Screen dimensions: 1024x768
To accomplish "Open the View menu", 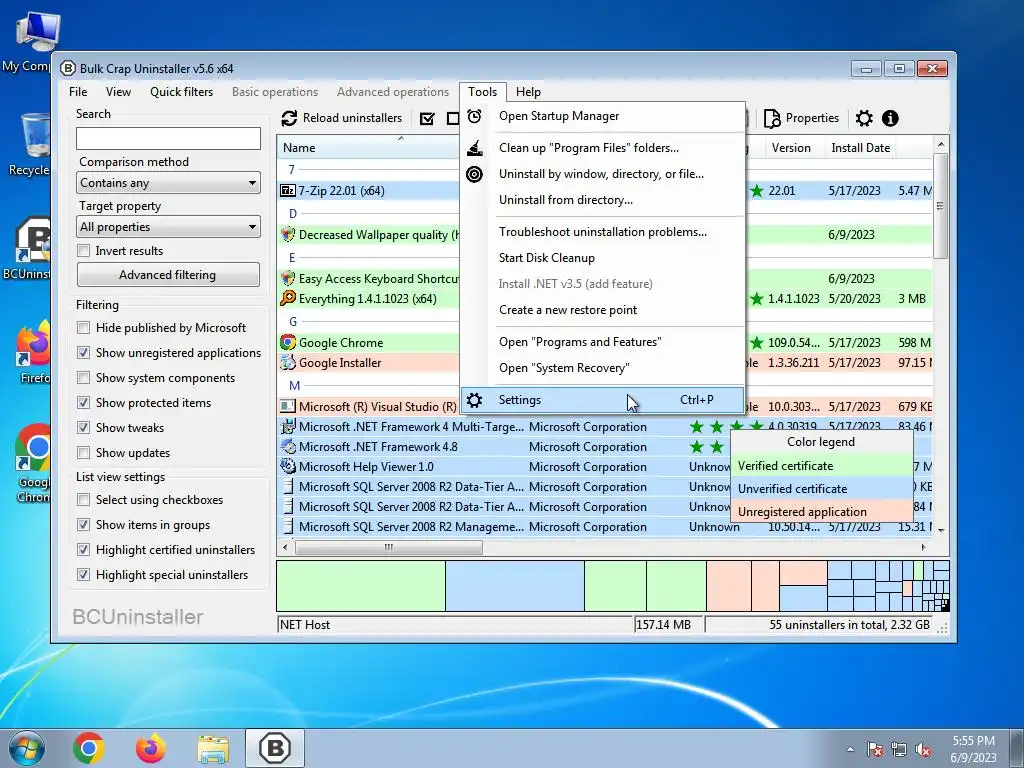I will [x=118, y=92].
